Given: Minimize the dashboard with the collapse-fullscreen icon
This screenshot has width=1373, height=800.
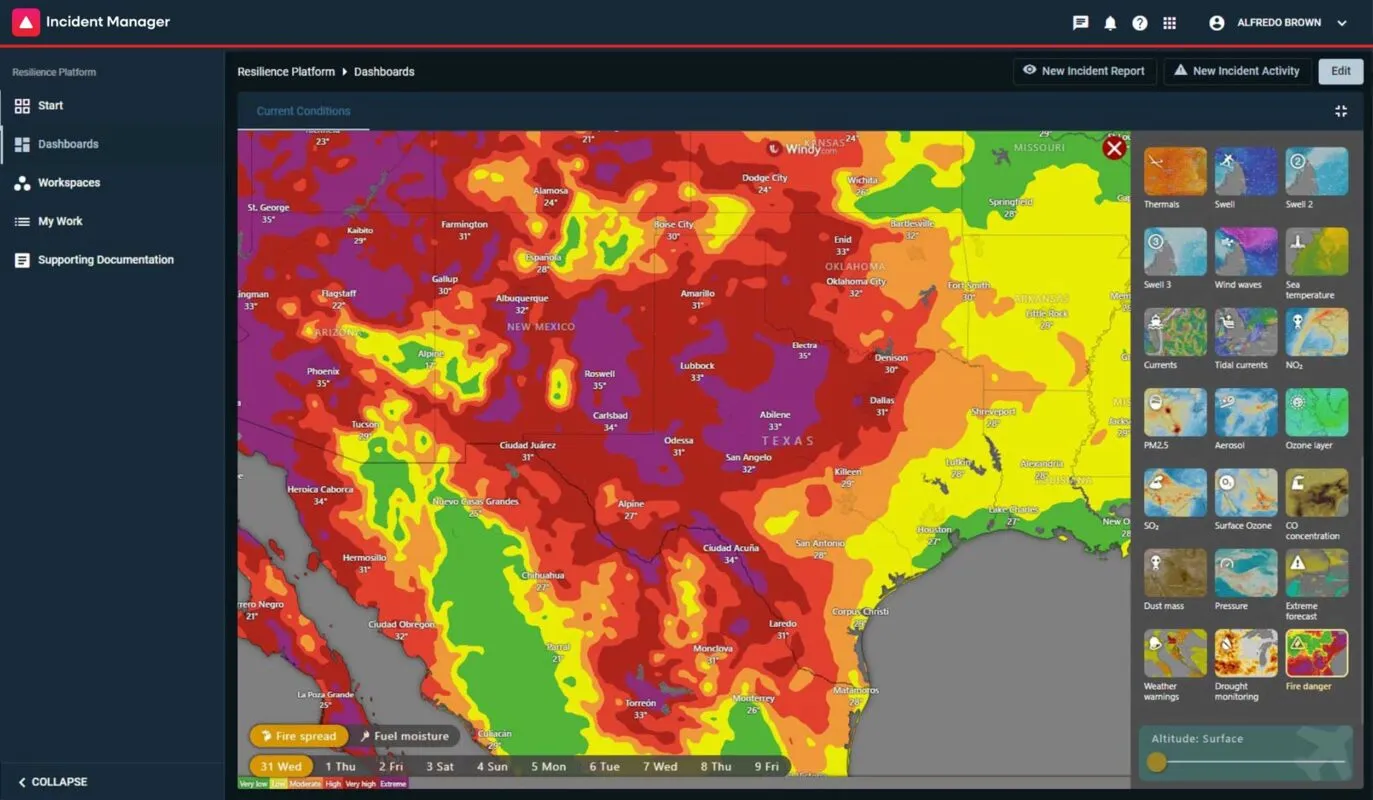Looking at the screenshot, I should 1341,111.
